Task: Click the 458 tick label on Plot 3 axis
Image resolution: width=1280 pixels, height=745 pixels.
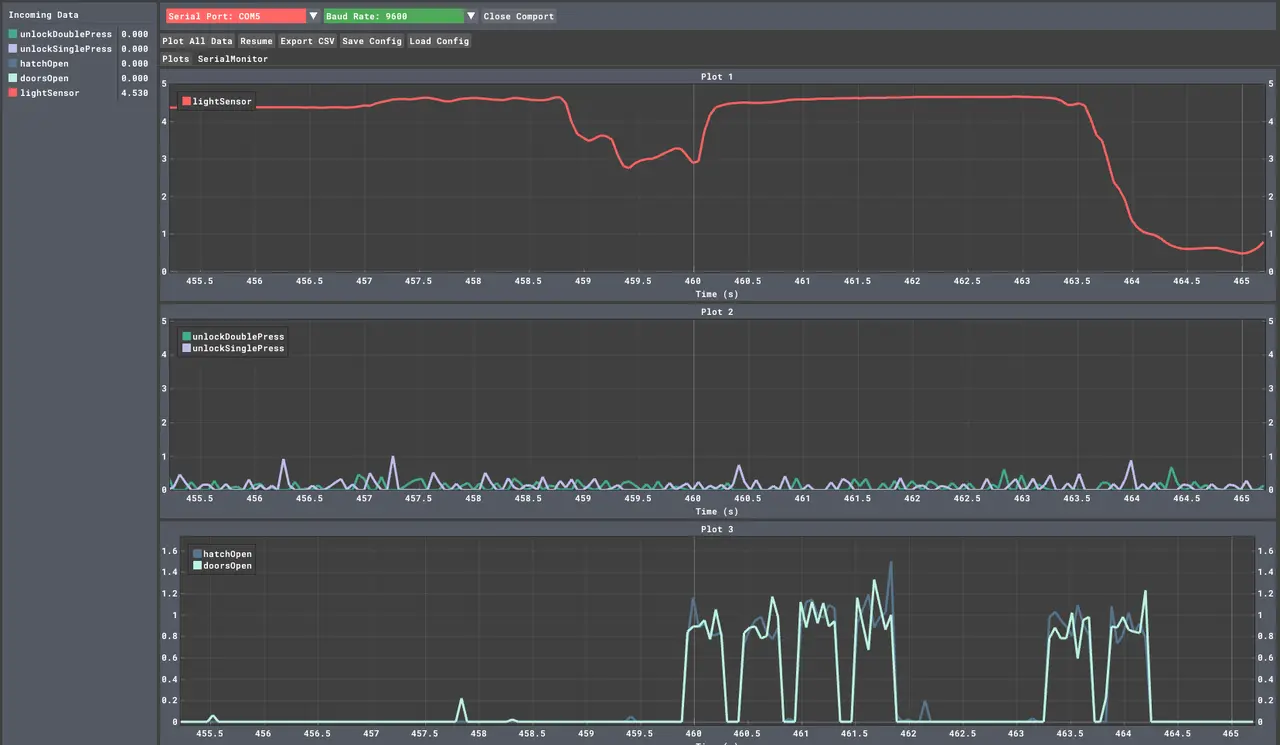Action: pyautogui.click(x=478, y=733)
